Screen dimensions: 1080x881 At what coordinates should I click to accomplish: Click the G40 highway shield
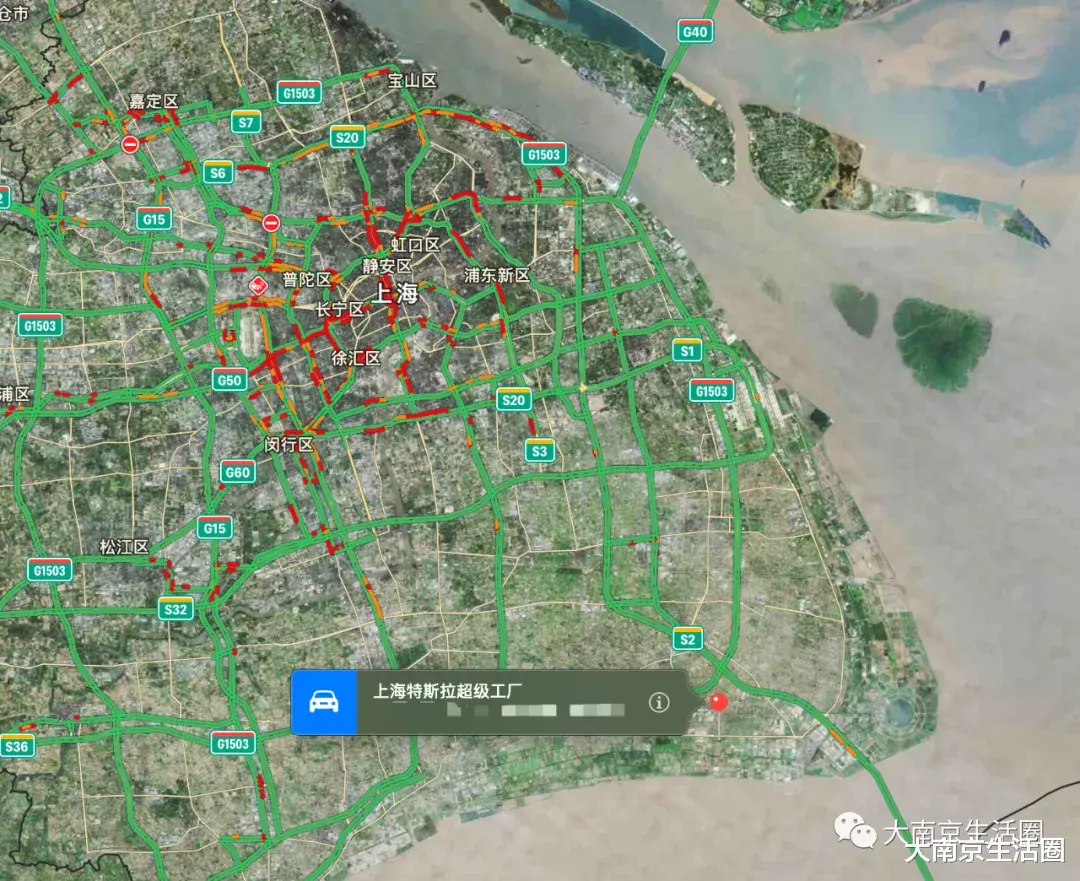click(694, 32)
